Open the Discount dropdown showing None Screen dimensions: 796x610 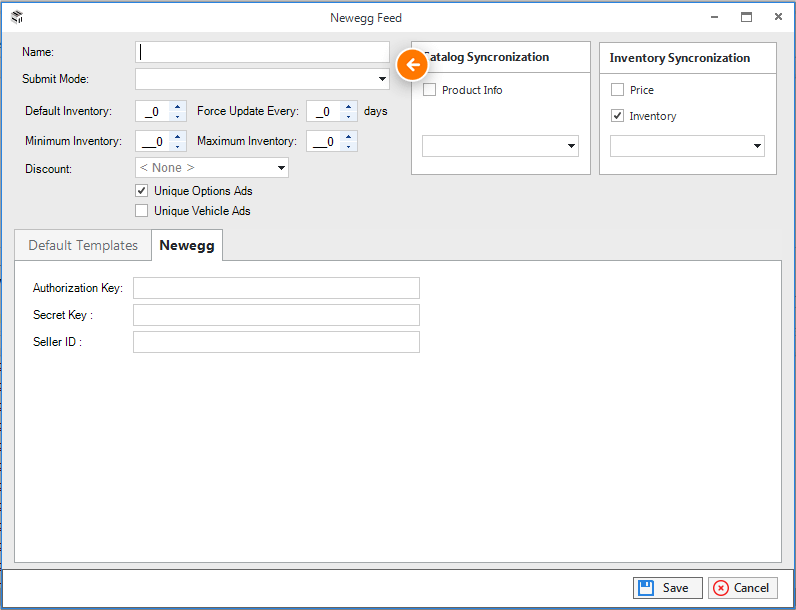click(212, 168)
